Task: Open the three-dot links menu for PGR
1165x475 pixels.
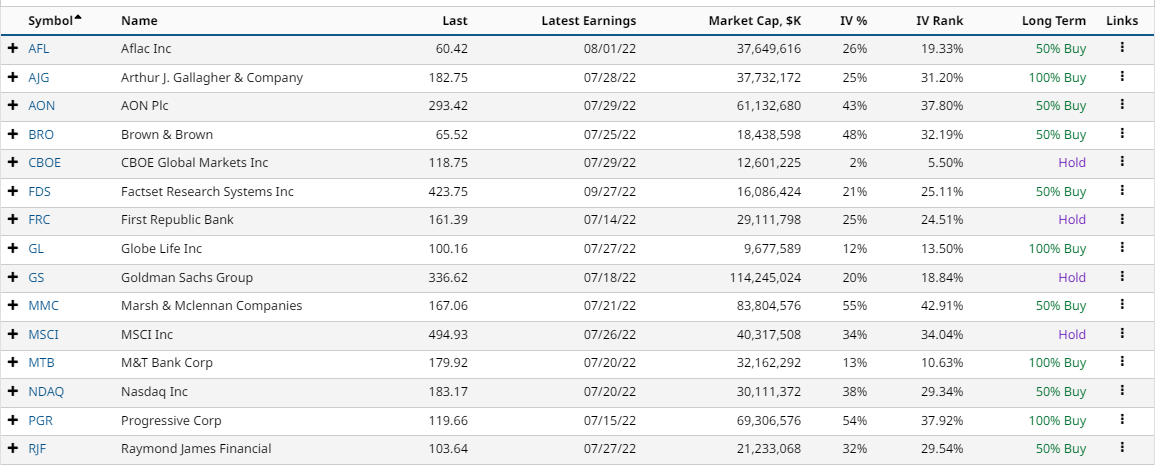Action: (1122, 420)
